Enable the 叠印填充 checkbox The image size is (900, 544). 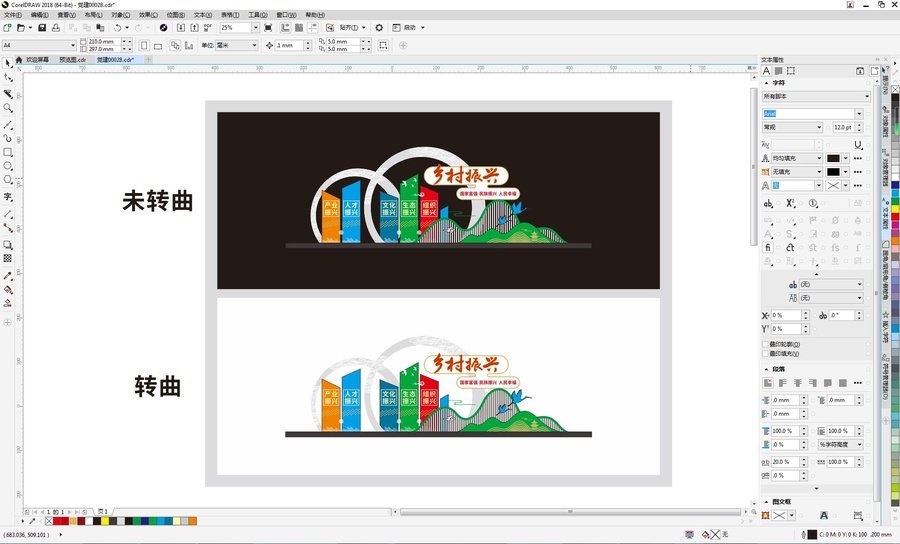pos(765,353)
